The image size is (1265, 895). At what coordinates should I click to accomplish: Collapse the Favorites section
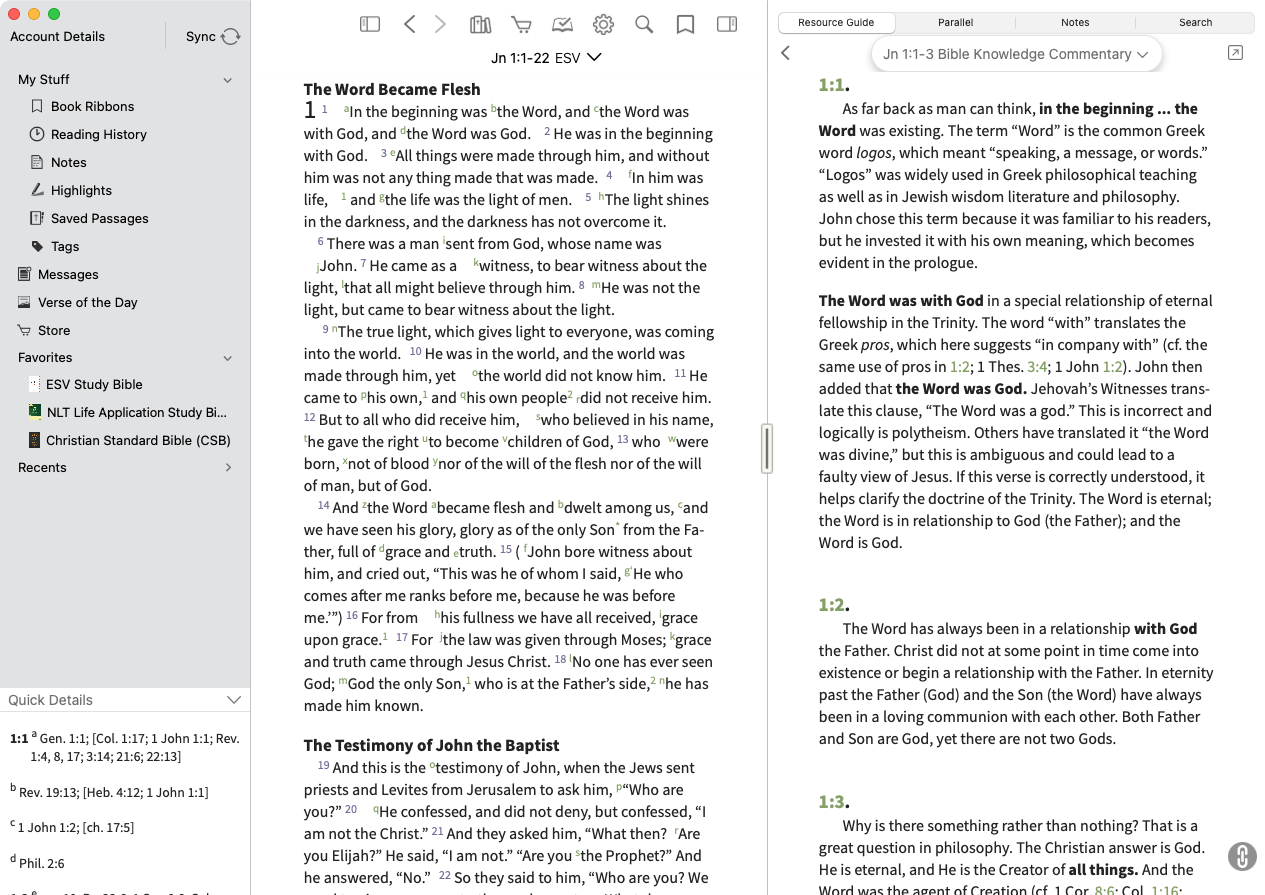tap(227, 358)
